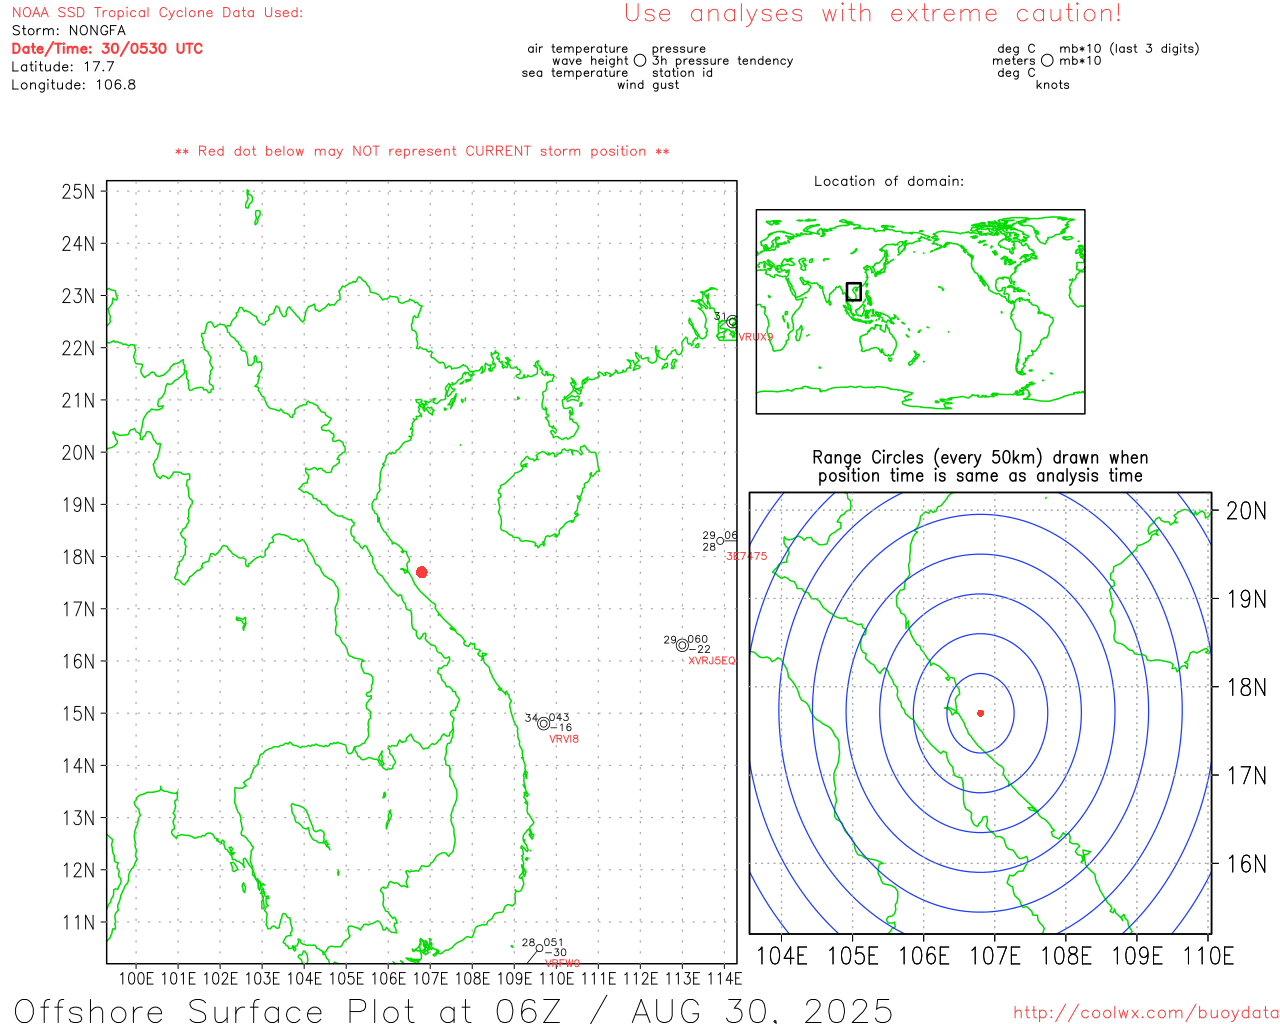Select the XVRJ5EQ station id label
The height and width of the screenshot is (1024, 1280).
712,661
